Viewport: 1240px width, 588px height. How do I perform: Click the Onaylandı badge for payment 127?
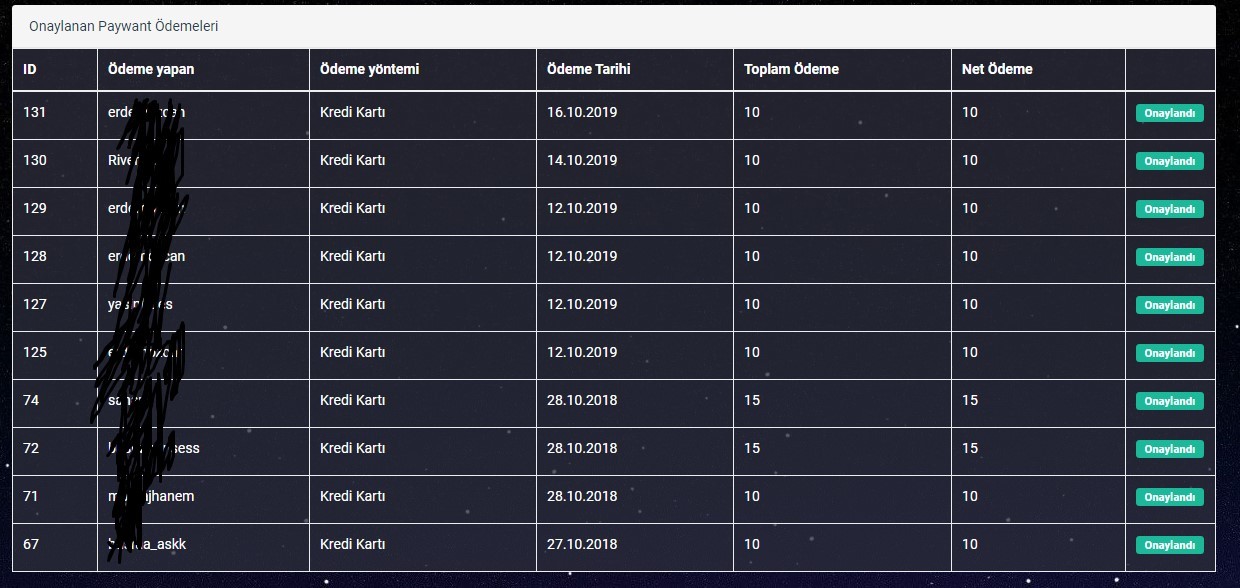[x=1169, y=305]
